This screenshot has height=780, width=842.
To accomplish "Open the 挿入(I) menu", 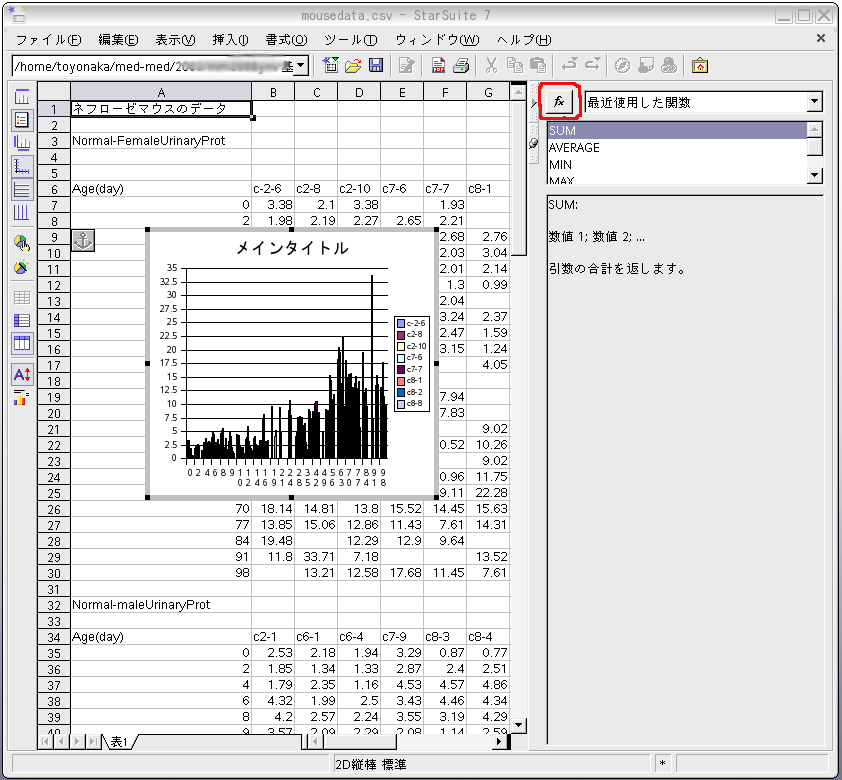I will pyautogui.click(x=230, y=40).
